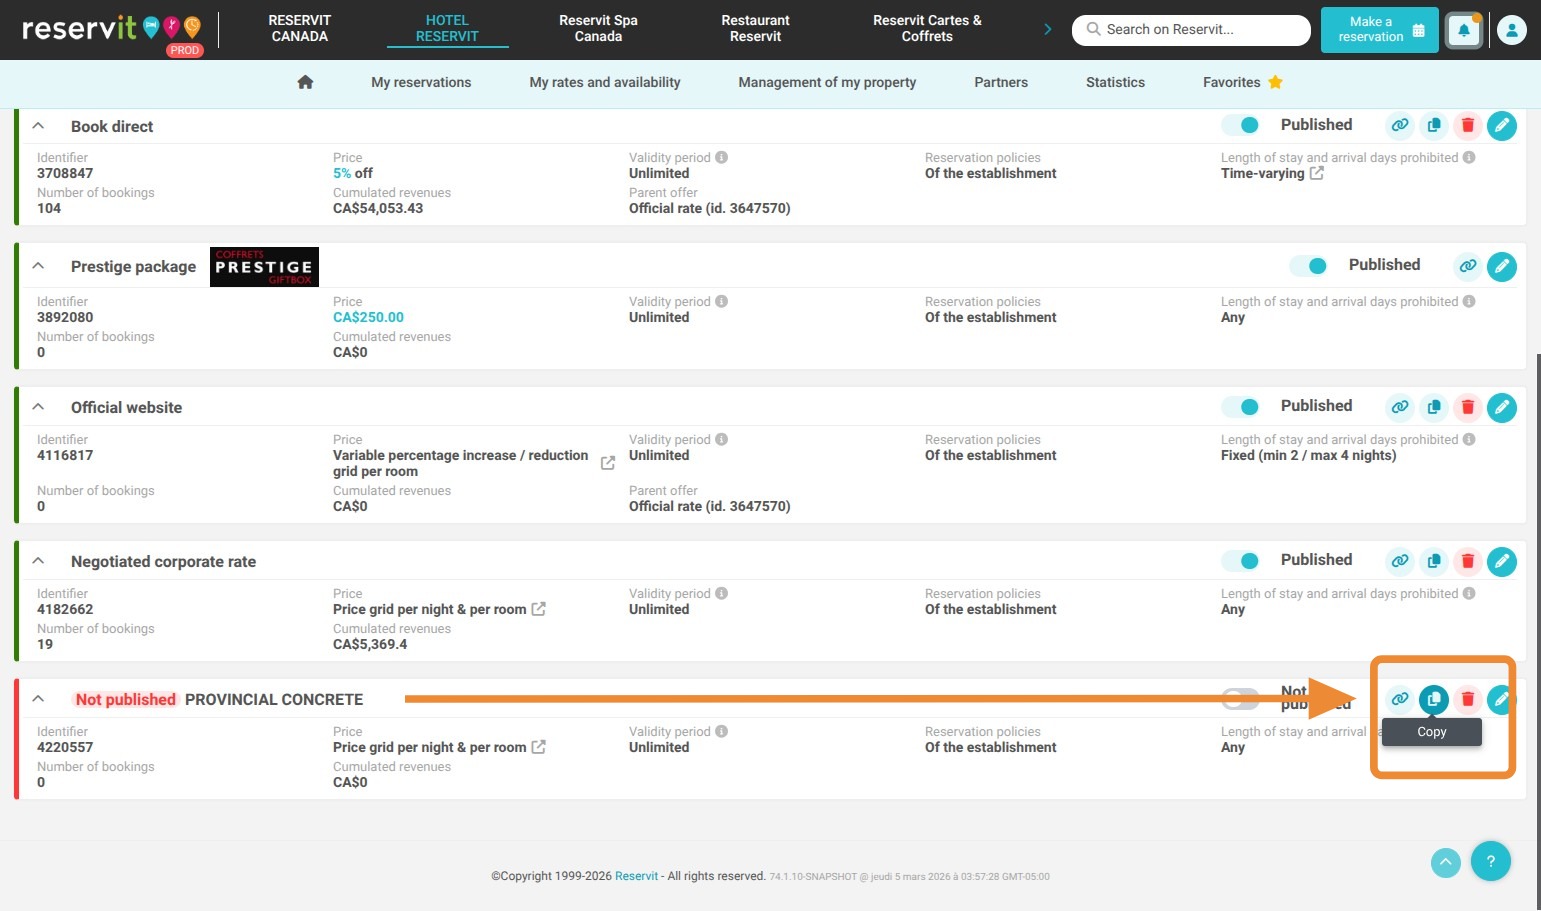This screenshot has height=911, width=1541.
Task: Delete the Official website rate
Action: [x=1468, y=407]
